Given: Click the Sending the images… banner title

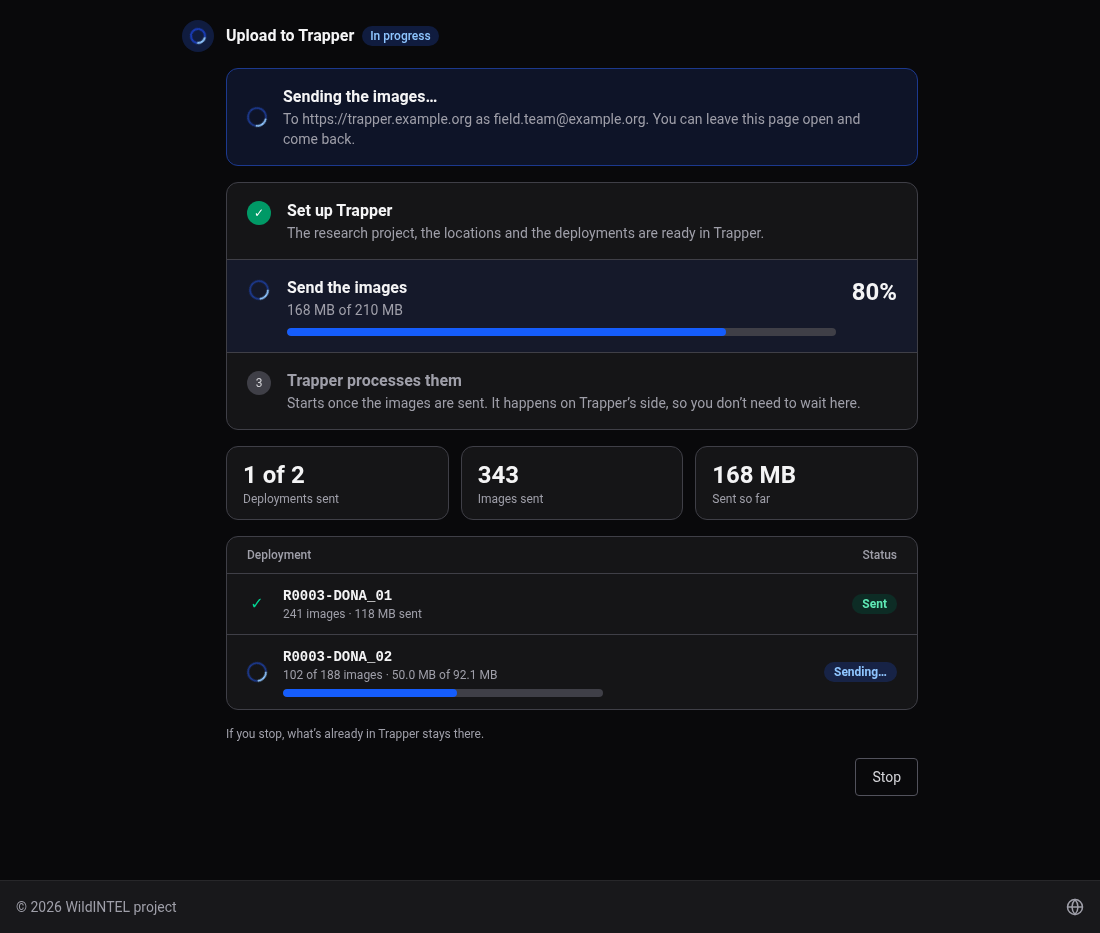Looking at the screenshot, I should pyautogui.click(x=360, y=97).
